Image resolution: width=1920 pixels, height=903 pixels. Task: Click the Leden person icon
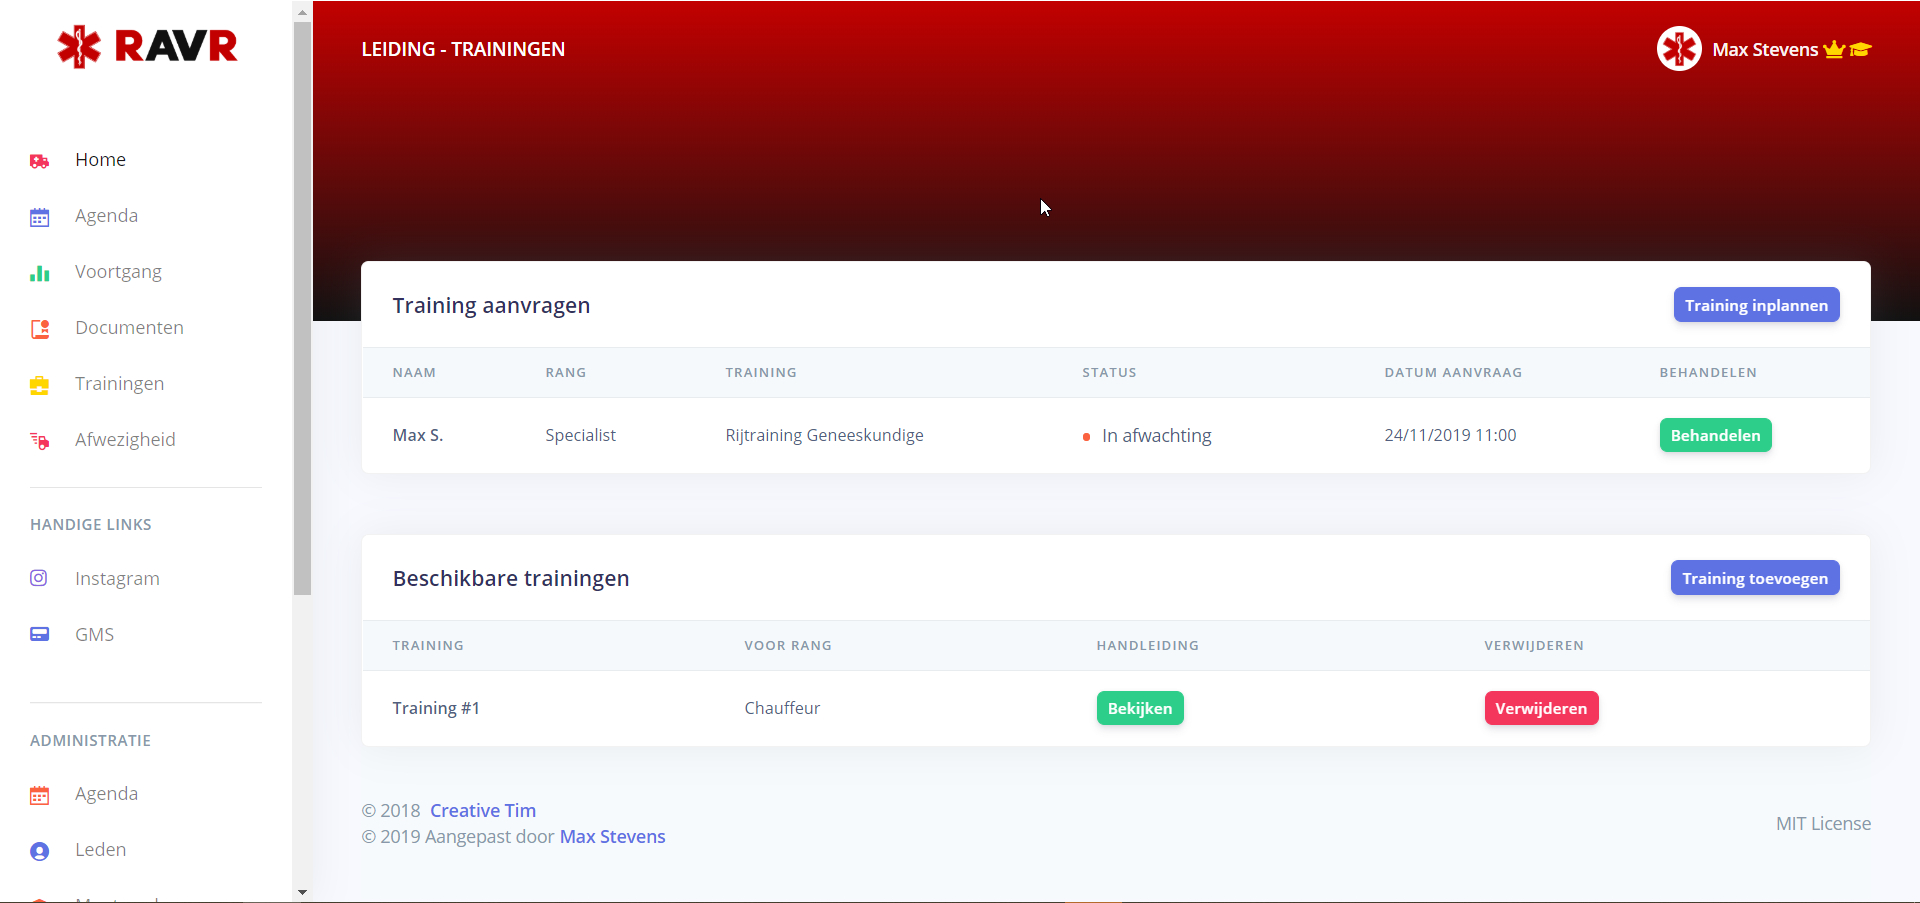[x=40, y=851]
